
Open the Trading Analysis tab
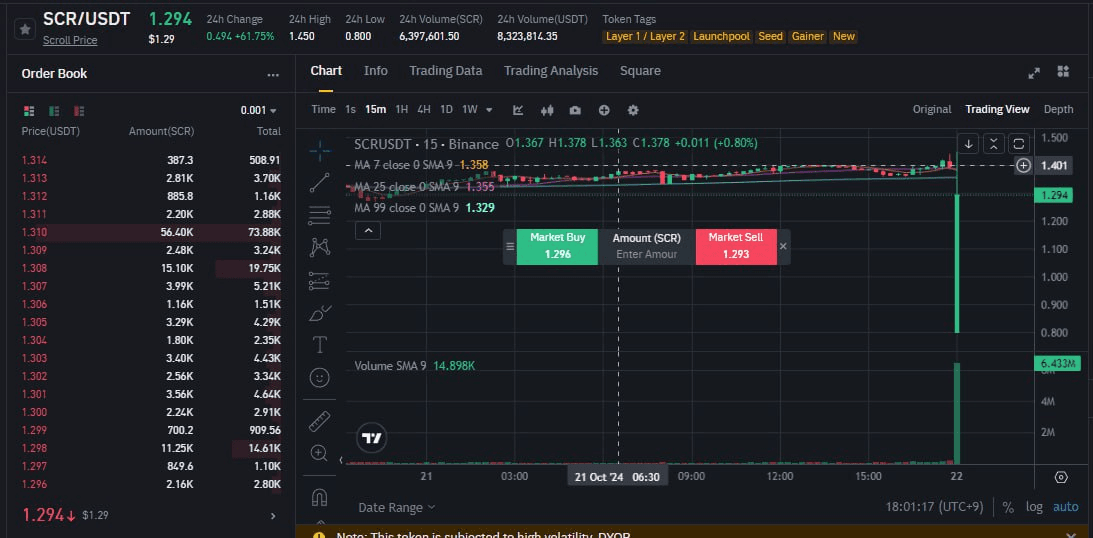tap(551, 70)
